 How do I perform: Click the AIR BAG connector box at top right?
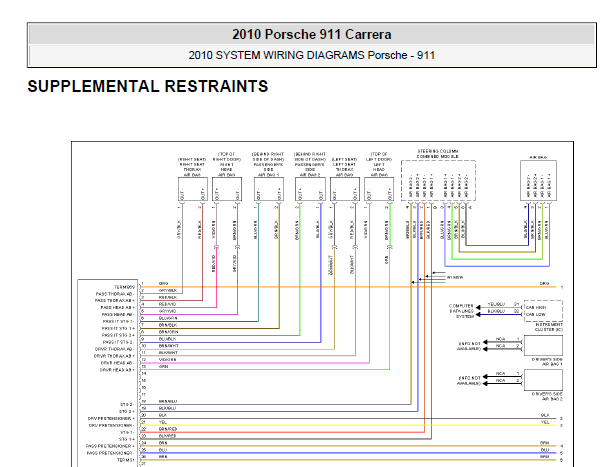click(538, 181)
